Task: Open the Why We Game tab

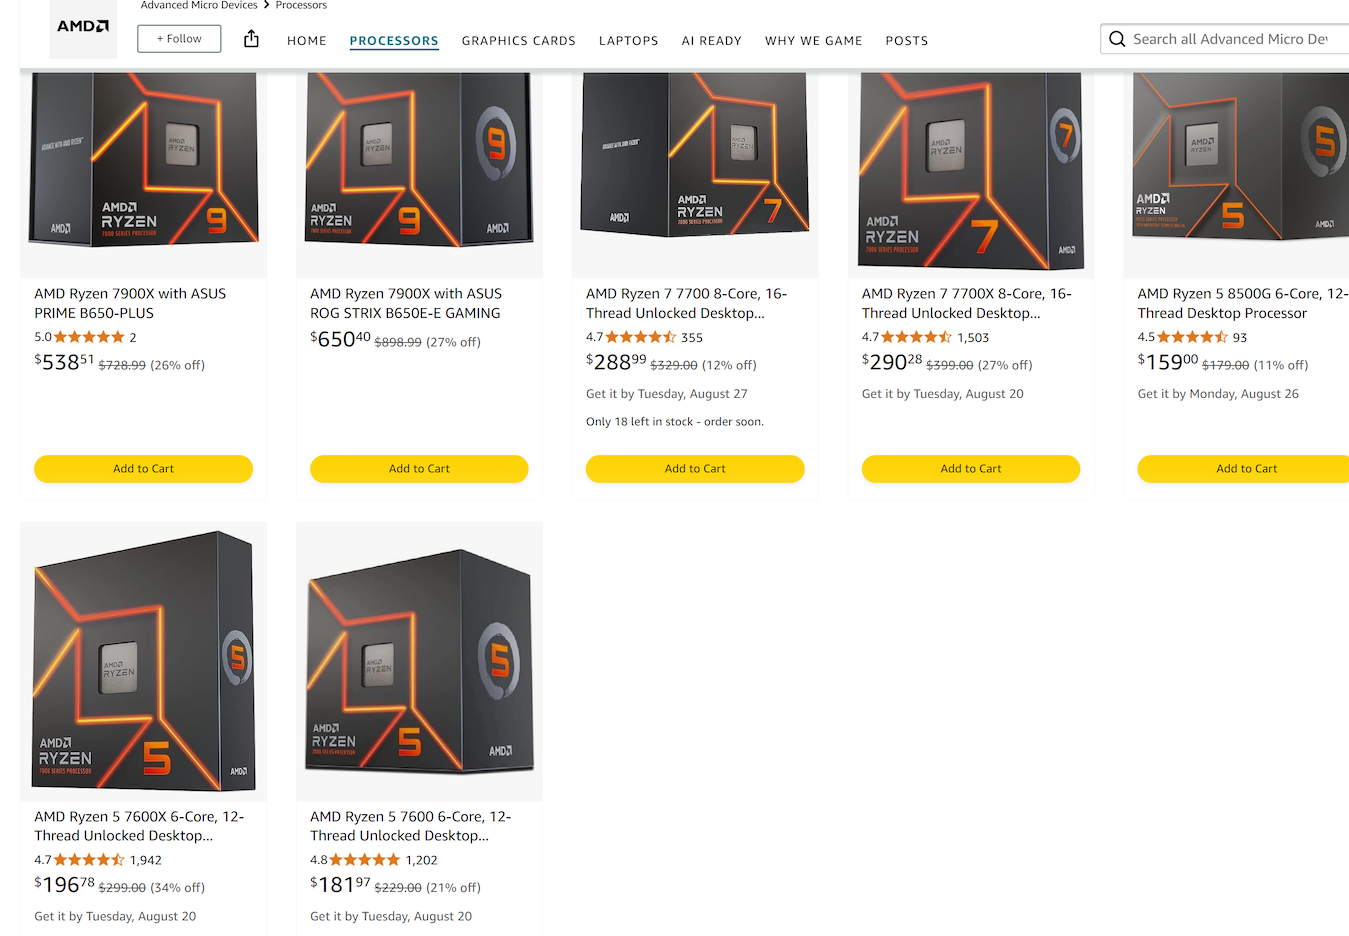Action: coord(813,41)
